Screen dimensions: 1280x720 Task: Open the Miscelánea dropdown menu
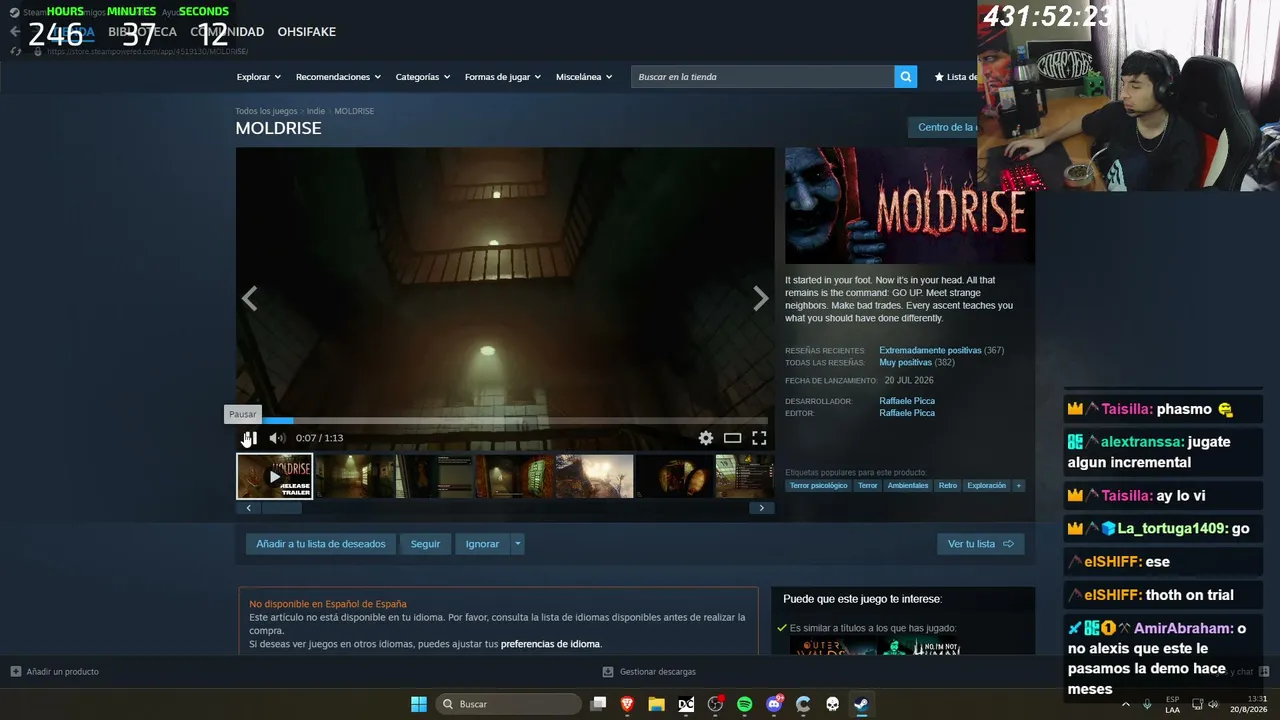(584, 77)
